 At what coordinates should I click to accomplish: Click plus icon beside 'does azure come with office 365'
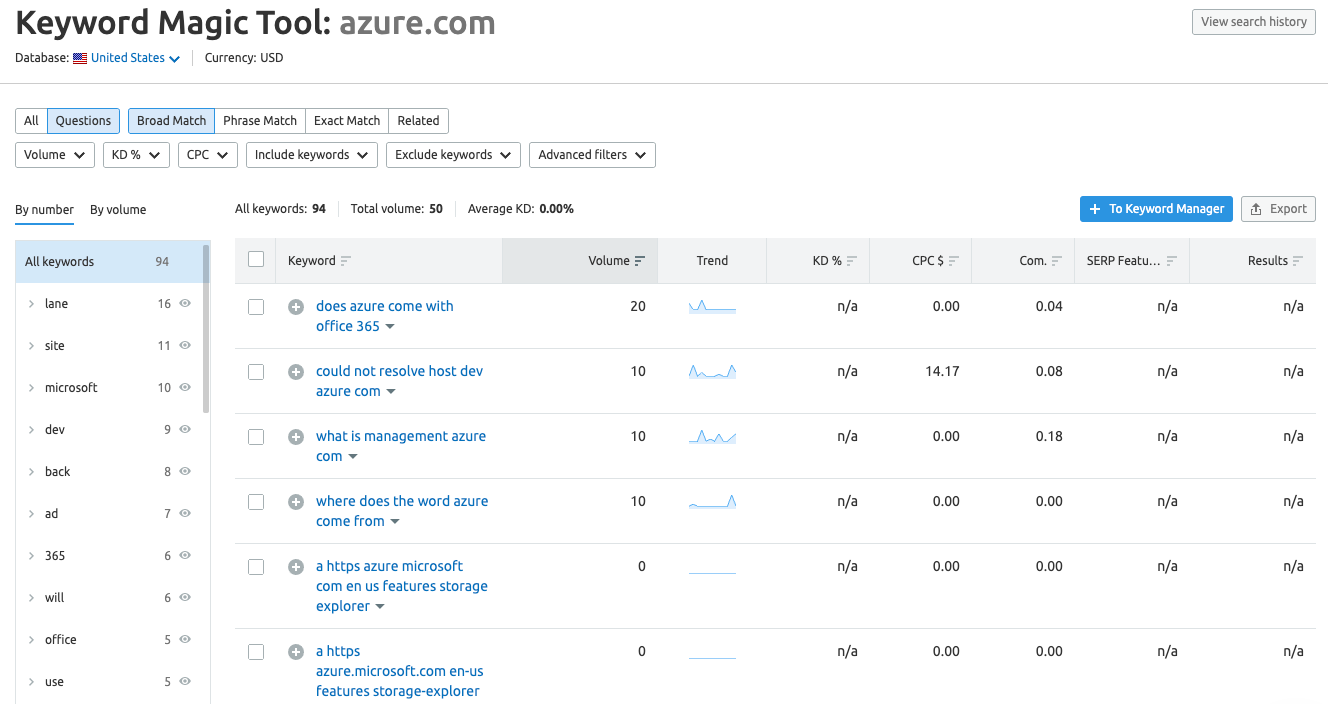tap(296, 307)
